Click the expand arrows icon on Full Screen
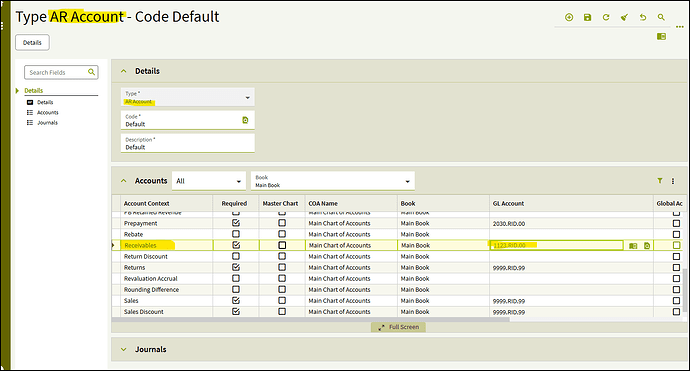This screenshot has height=371, width=690. (x=382, y=327)
